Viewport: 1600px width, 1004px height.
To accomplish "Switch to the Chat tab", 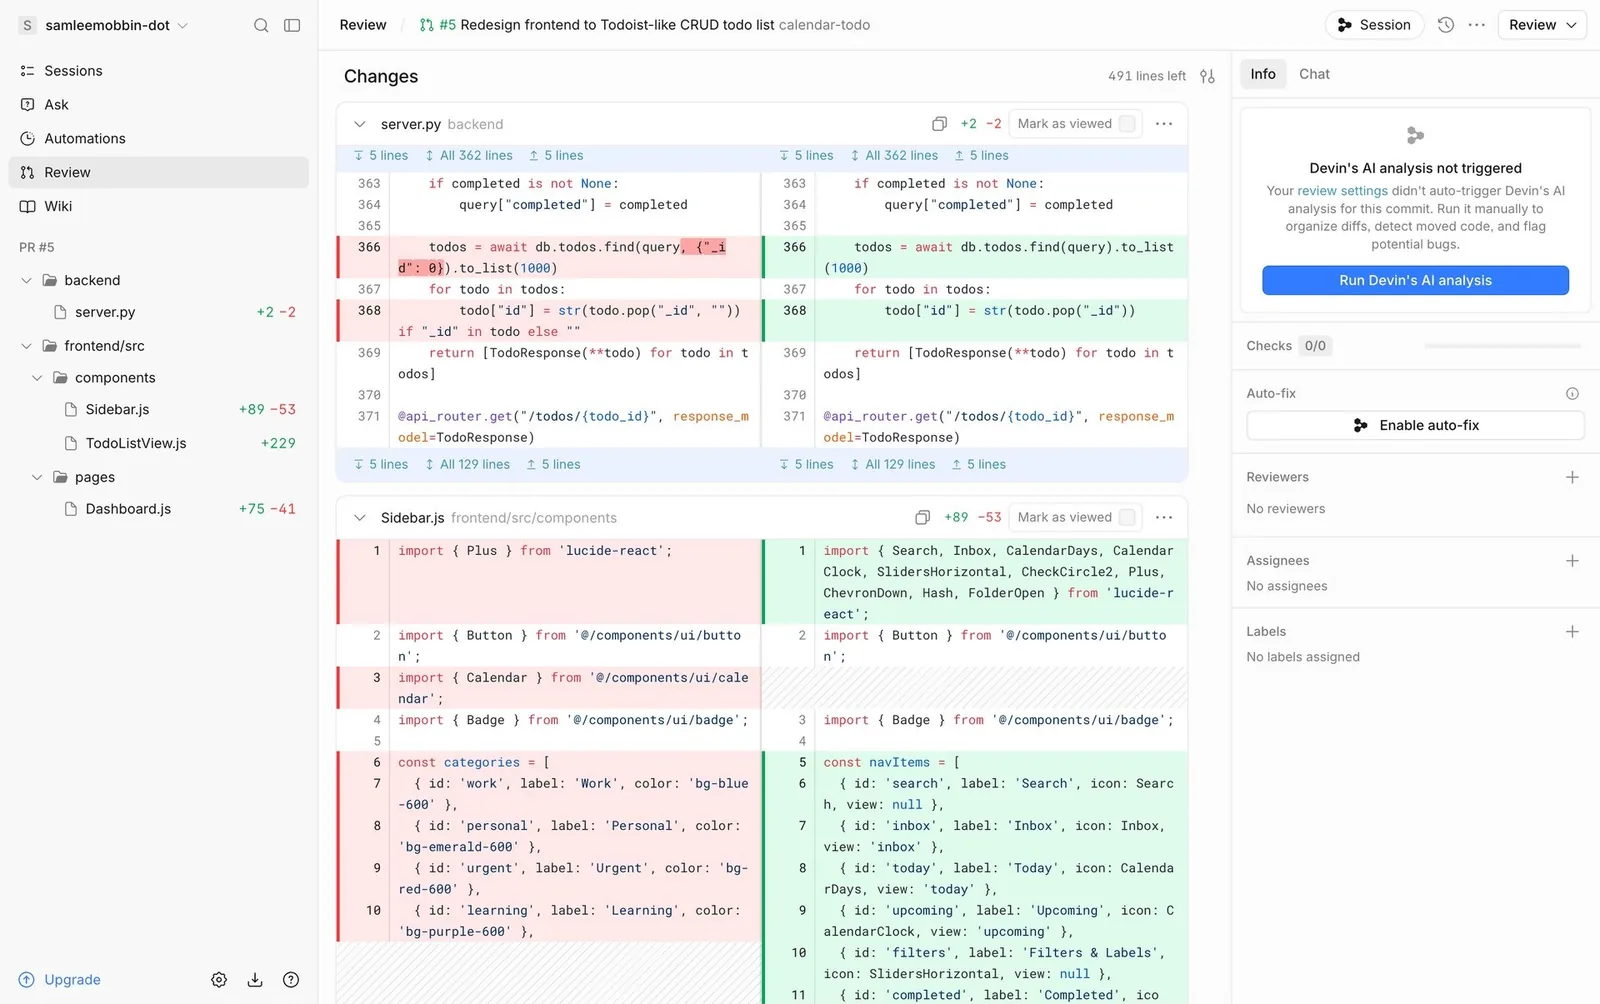I will tap(1314, 74).
